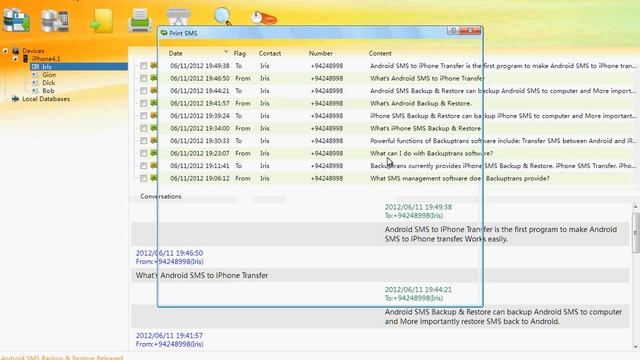Sort messages by Date column header
The height and width of the screenshot is (360, 640).
pos(176,53)
